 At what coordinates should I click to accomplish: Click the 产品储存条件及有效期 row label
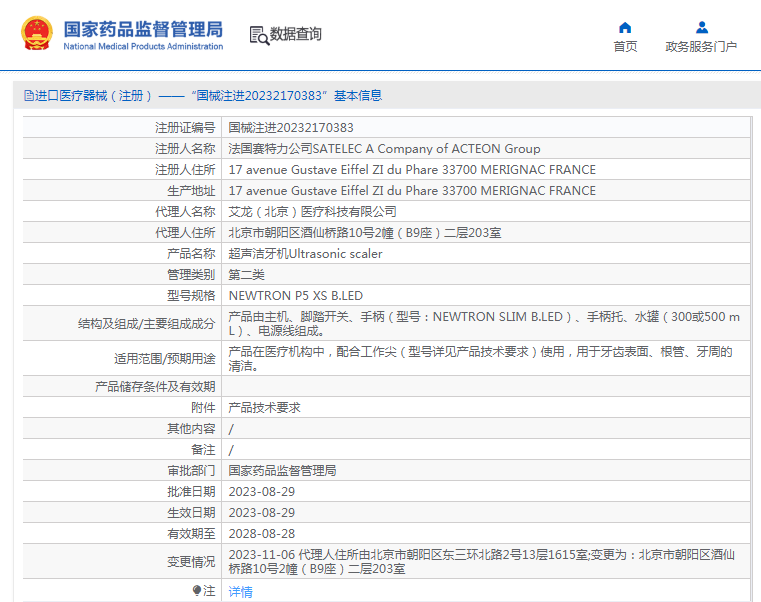click(x=155, y=386)
